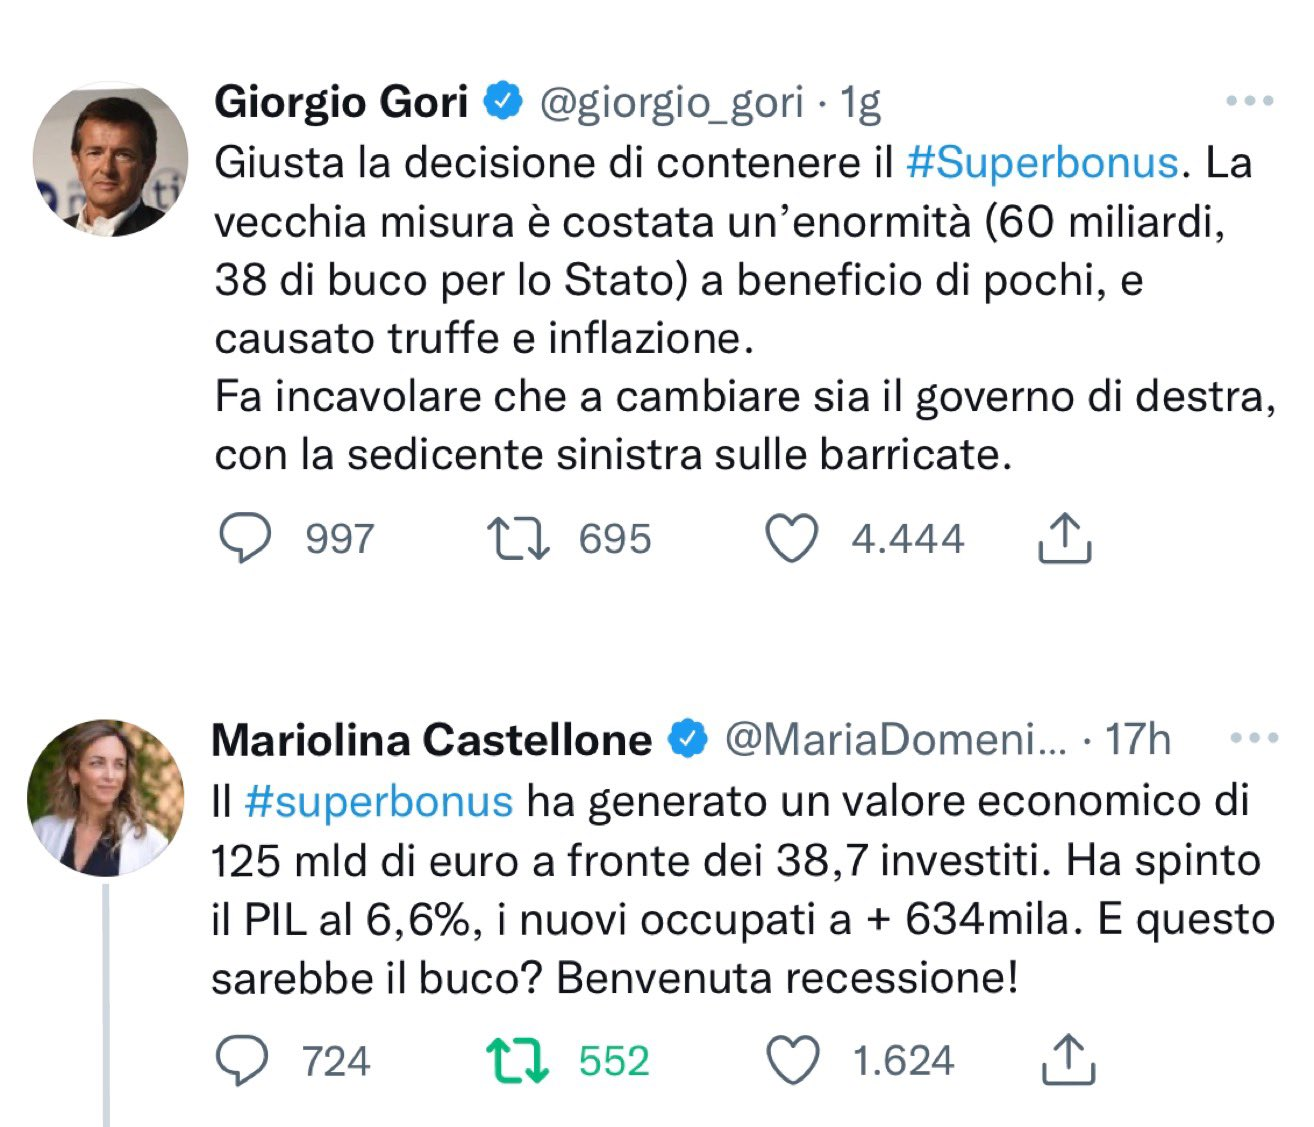Screen dimensions: 1314x1127
Task: Open Mariolina Castellone's profile by name
Action: tap(431, 740)
